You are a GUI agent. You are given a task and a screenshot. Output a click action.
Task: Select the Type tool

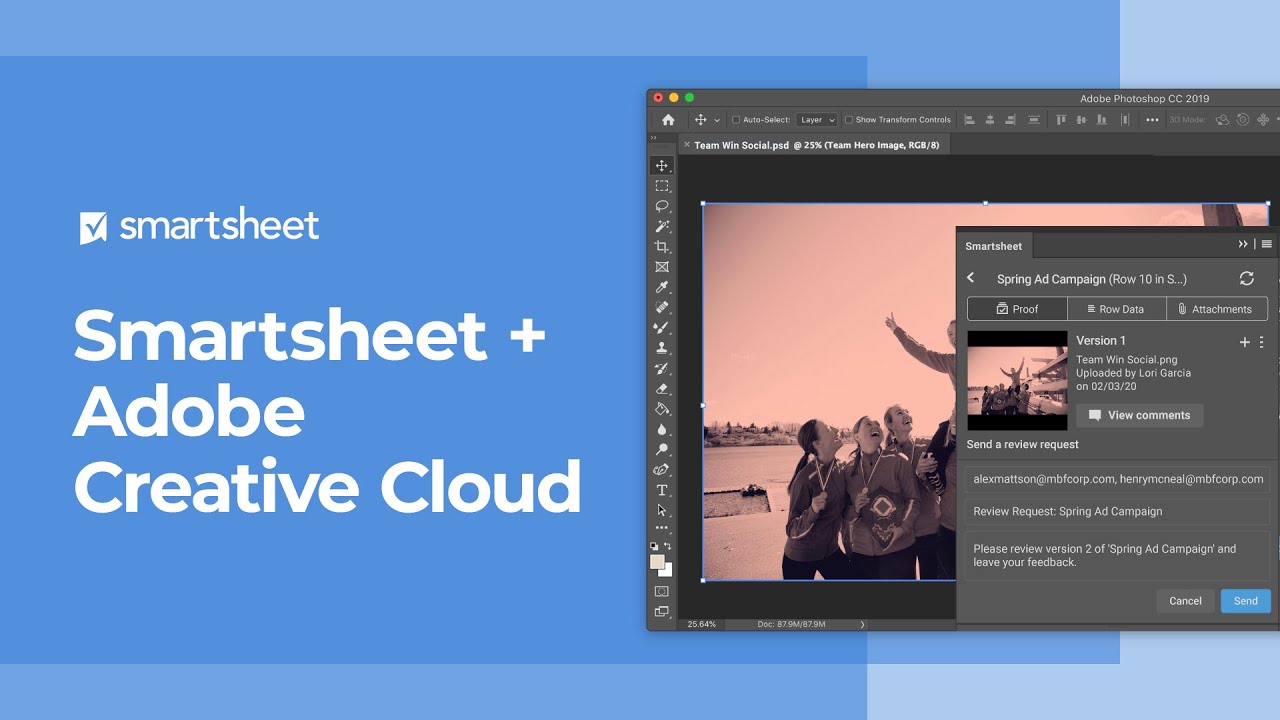click(x=662, y=490)
